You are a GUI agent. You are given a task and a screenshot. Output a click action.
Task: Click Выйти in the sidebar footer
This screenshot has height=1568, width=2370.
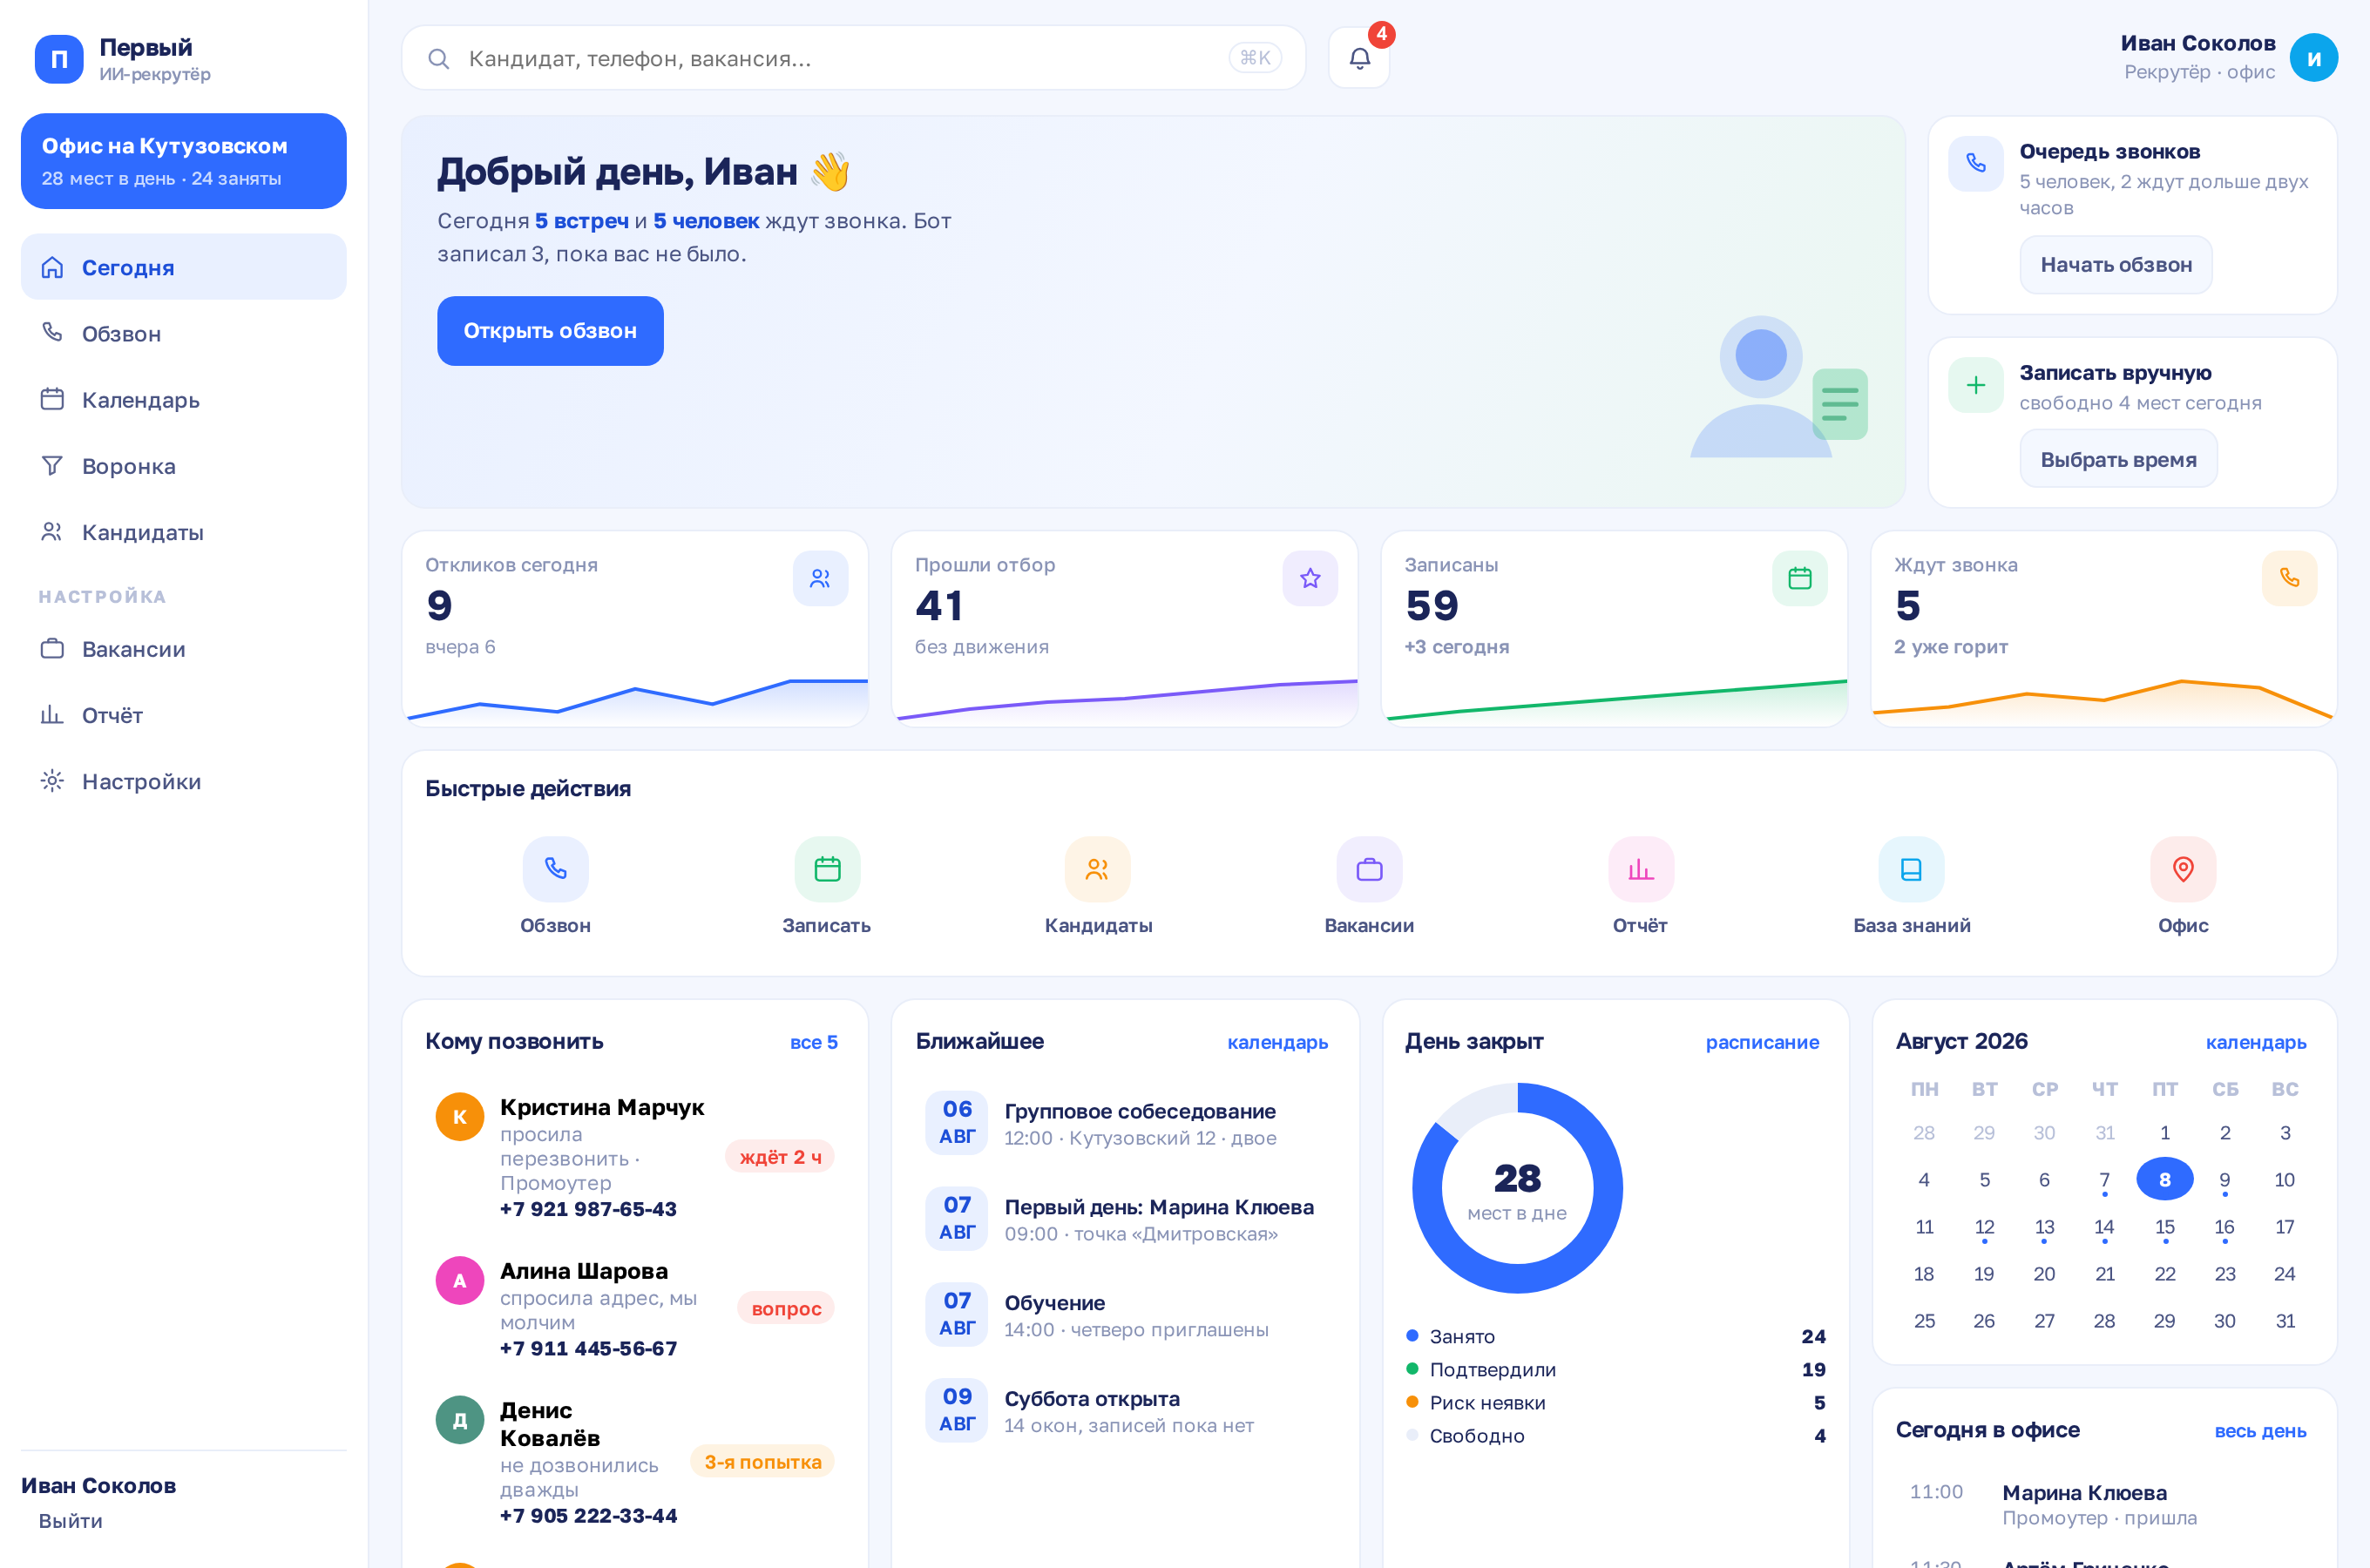71,1521
